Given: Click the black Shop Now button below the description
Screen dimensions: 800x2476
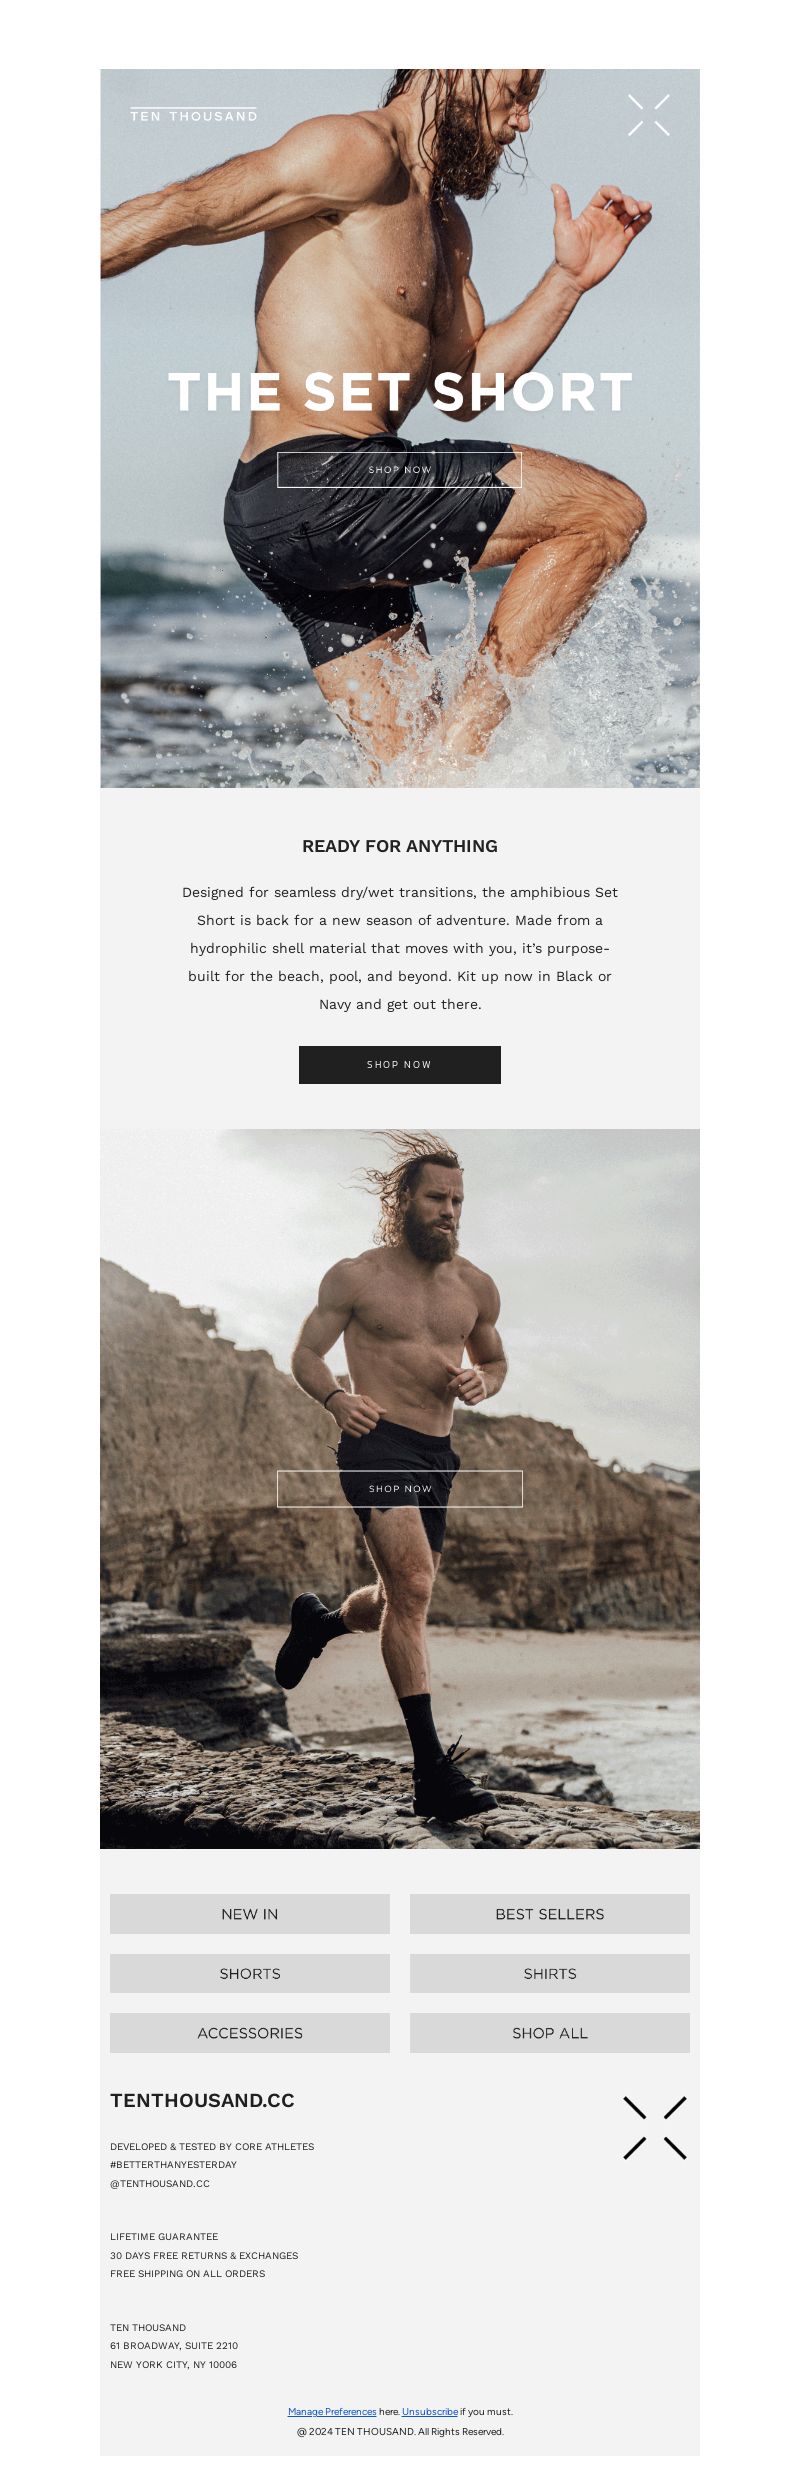Looking at the screenshot, I should (400, 1065).
